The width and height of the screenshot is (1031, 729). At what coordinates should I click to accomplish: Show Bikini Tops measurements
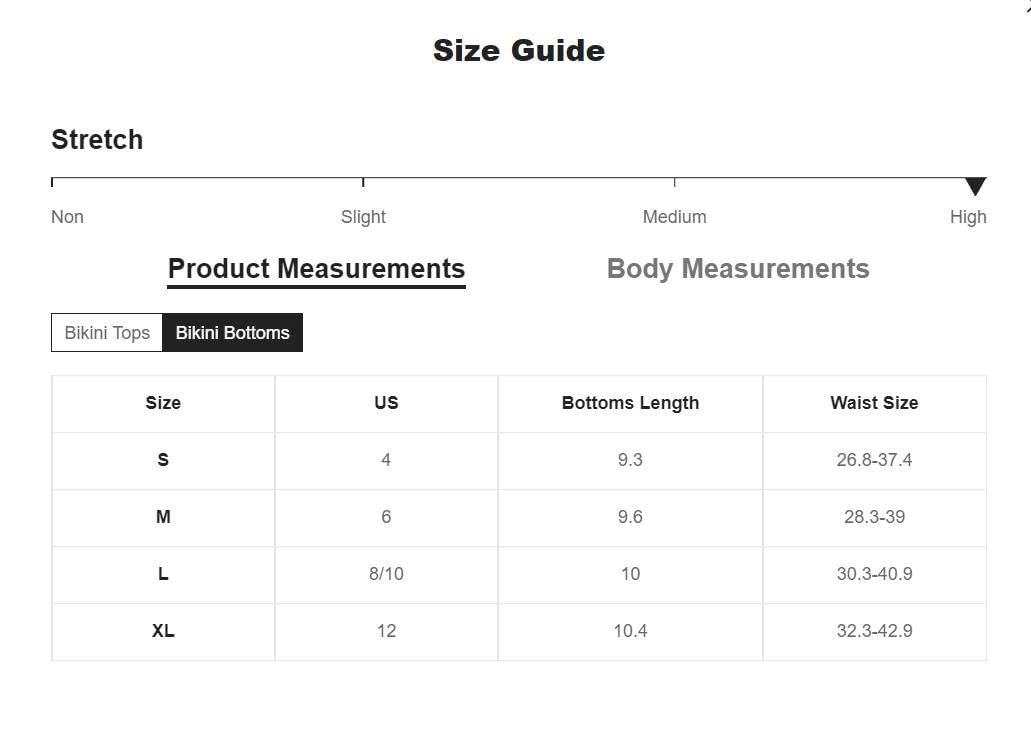coord(107,333)
